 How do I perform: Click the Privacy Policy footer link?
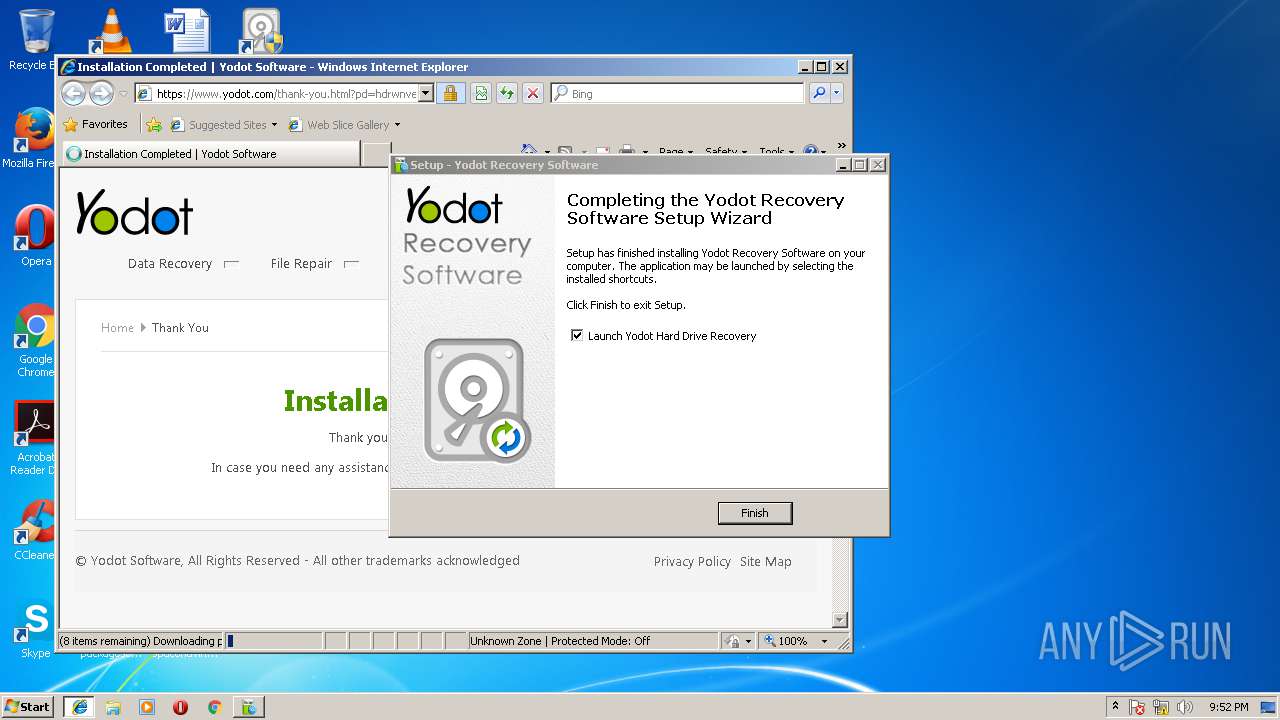[x=692, y=562]
